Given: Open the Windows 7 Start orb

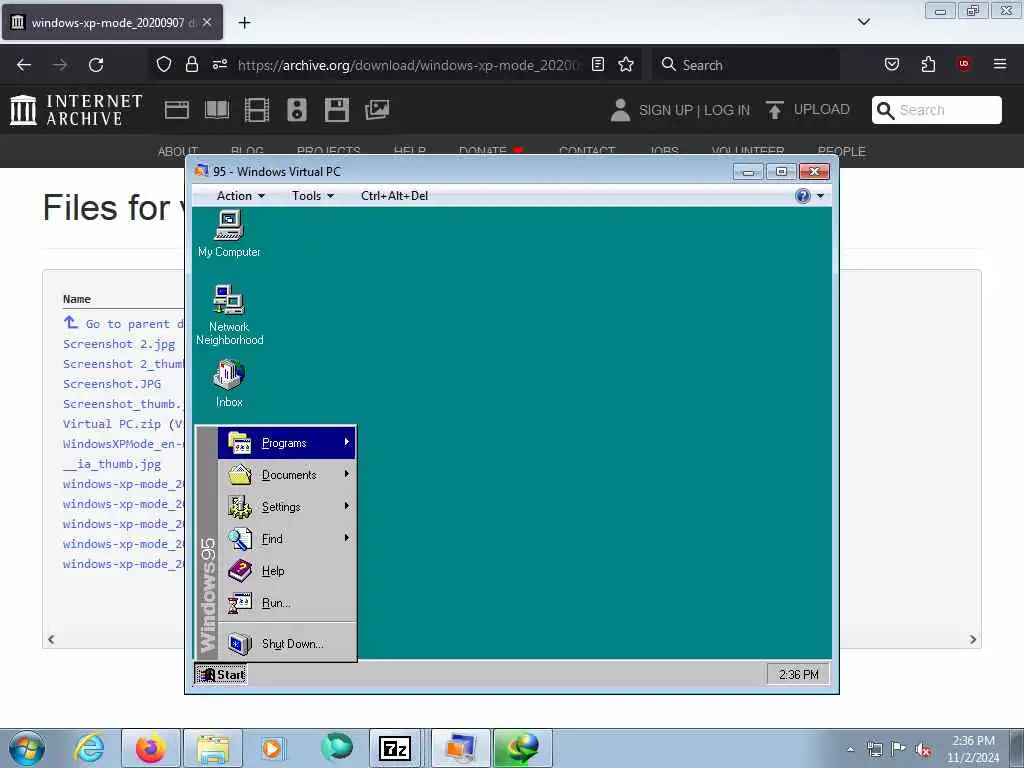Looking at the screenshot, I should click(27, 748).
